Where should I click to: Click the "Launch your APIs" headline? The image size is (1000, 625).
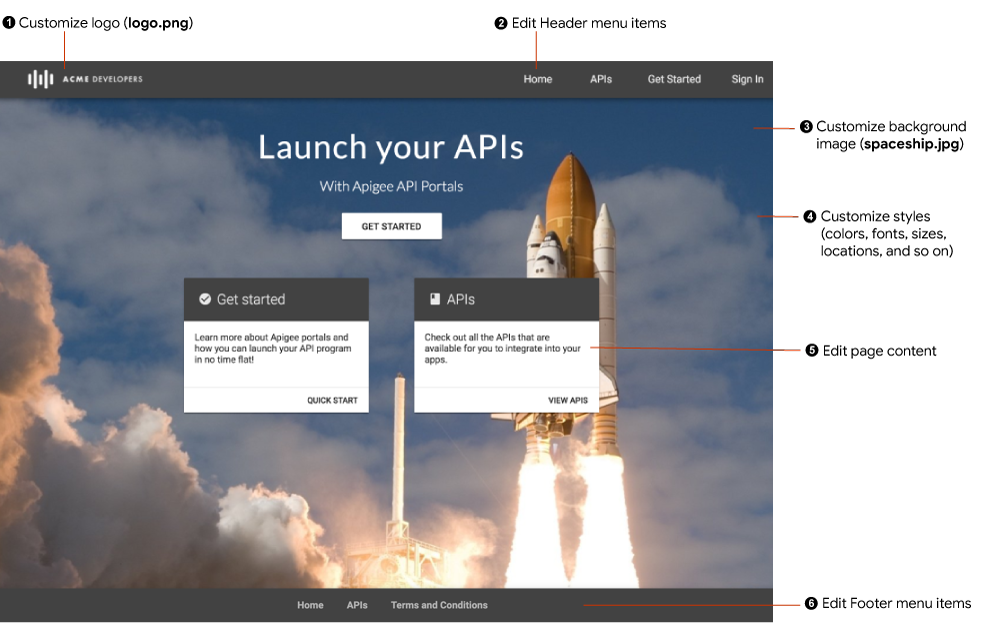pyautogui.click(x=391, y=147)
